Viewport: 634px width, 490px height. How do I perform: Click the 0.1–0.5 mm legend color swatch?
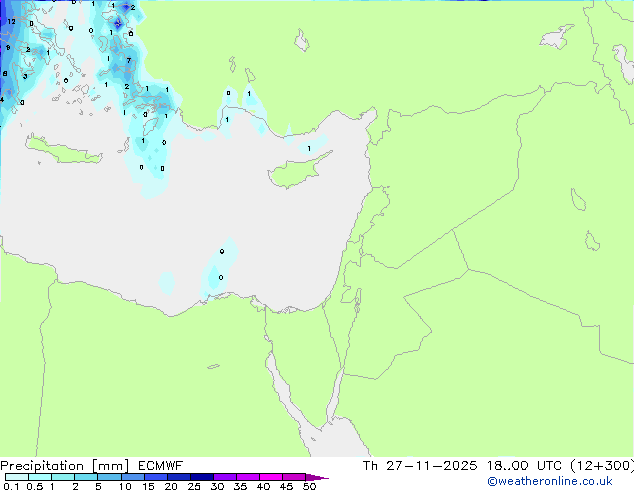pyautogui.click(x=17, y=477)
